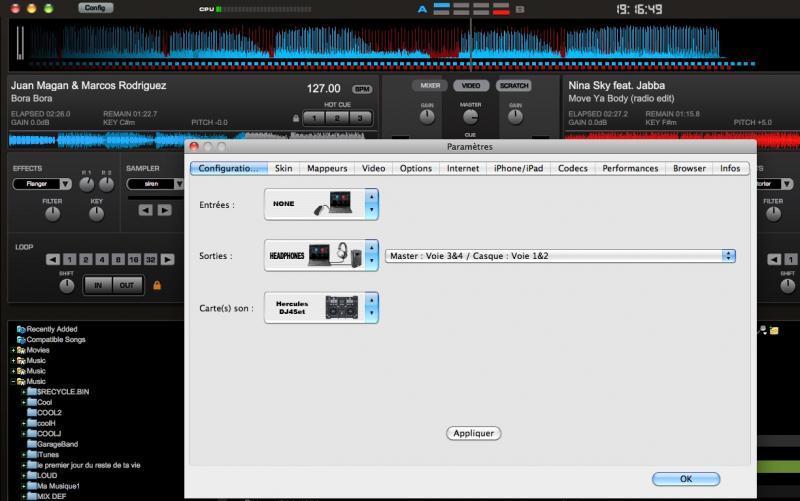
Task: Open the Infos tab
Action: click(x=730, y=168)
